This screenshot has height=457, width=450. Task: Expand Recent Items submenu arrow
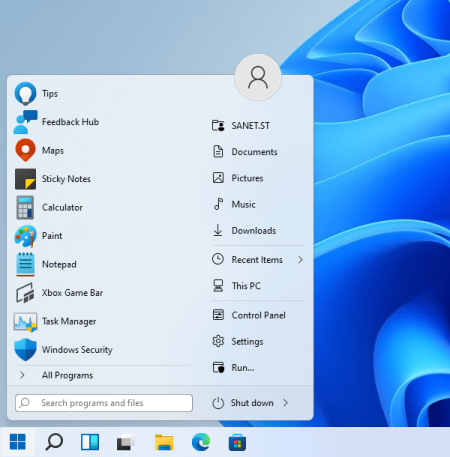pyautogui.click(x=300, y=259)
